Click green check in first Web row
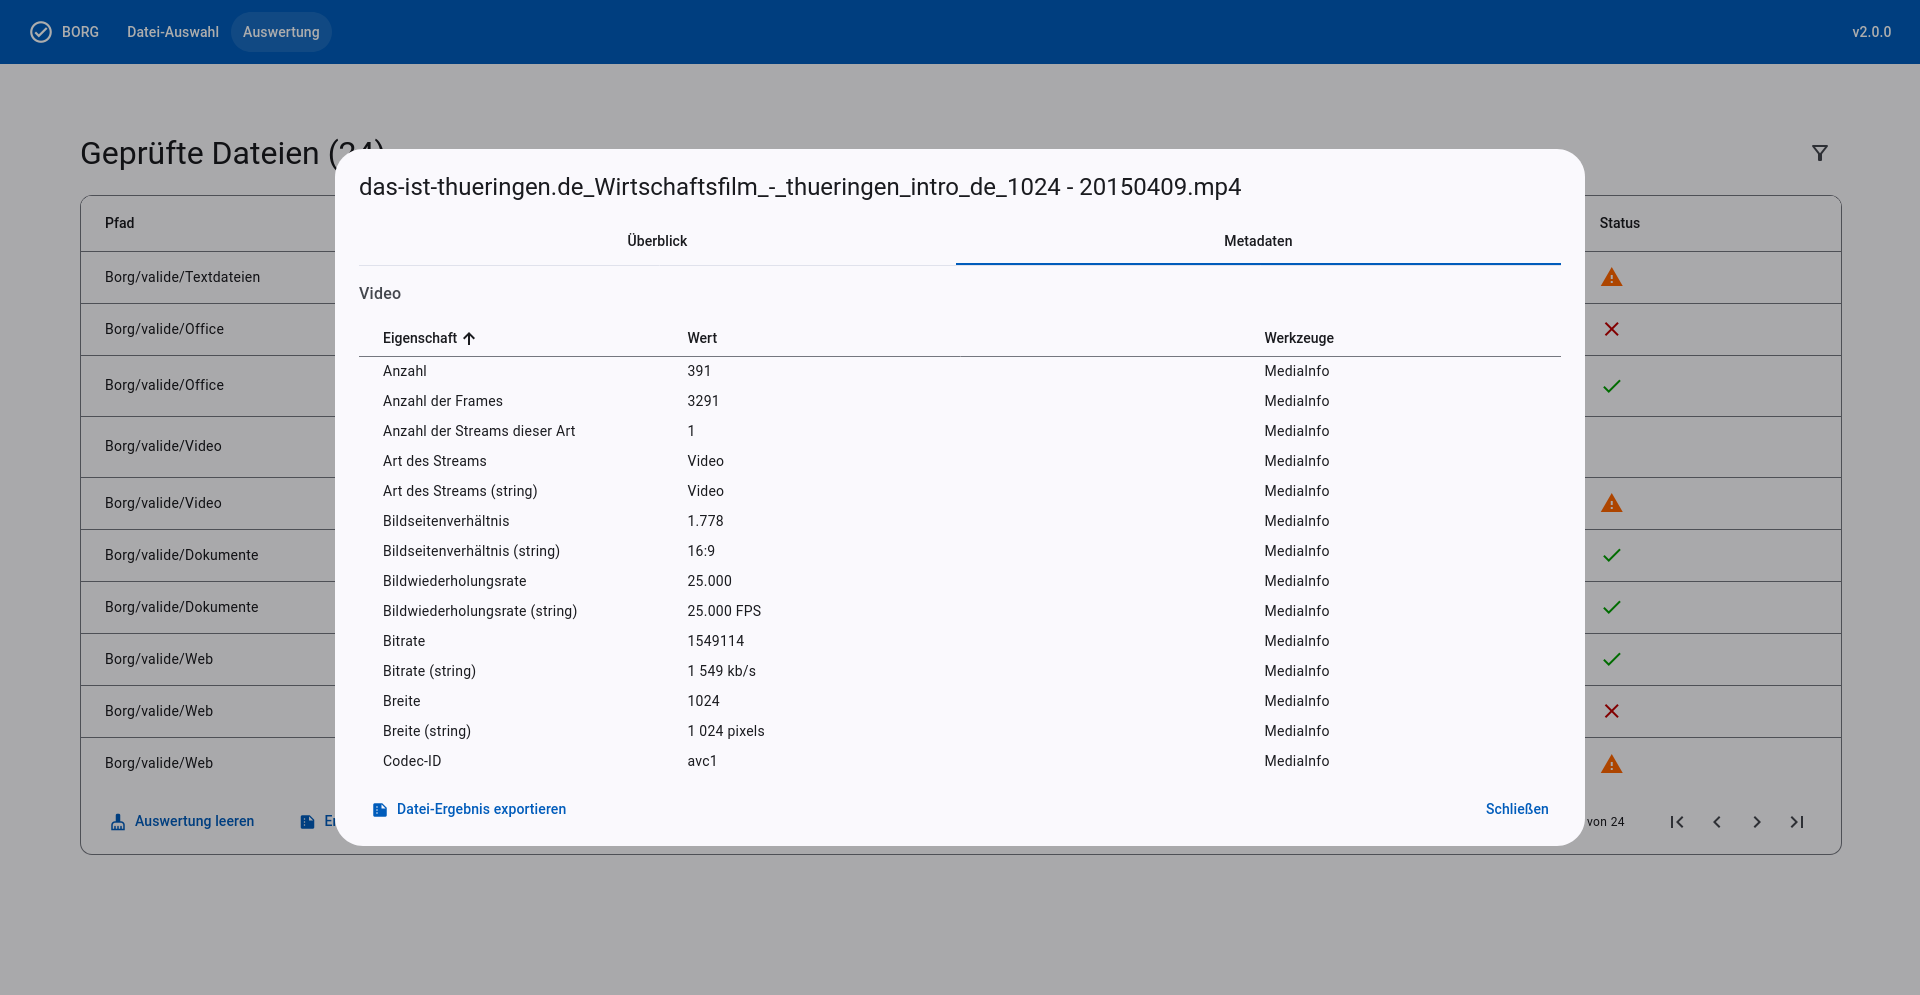Screen dimensions: 1920x995 point(1612,659)
